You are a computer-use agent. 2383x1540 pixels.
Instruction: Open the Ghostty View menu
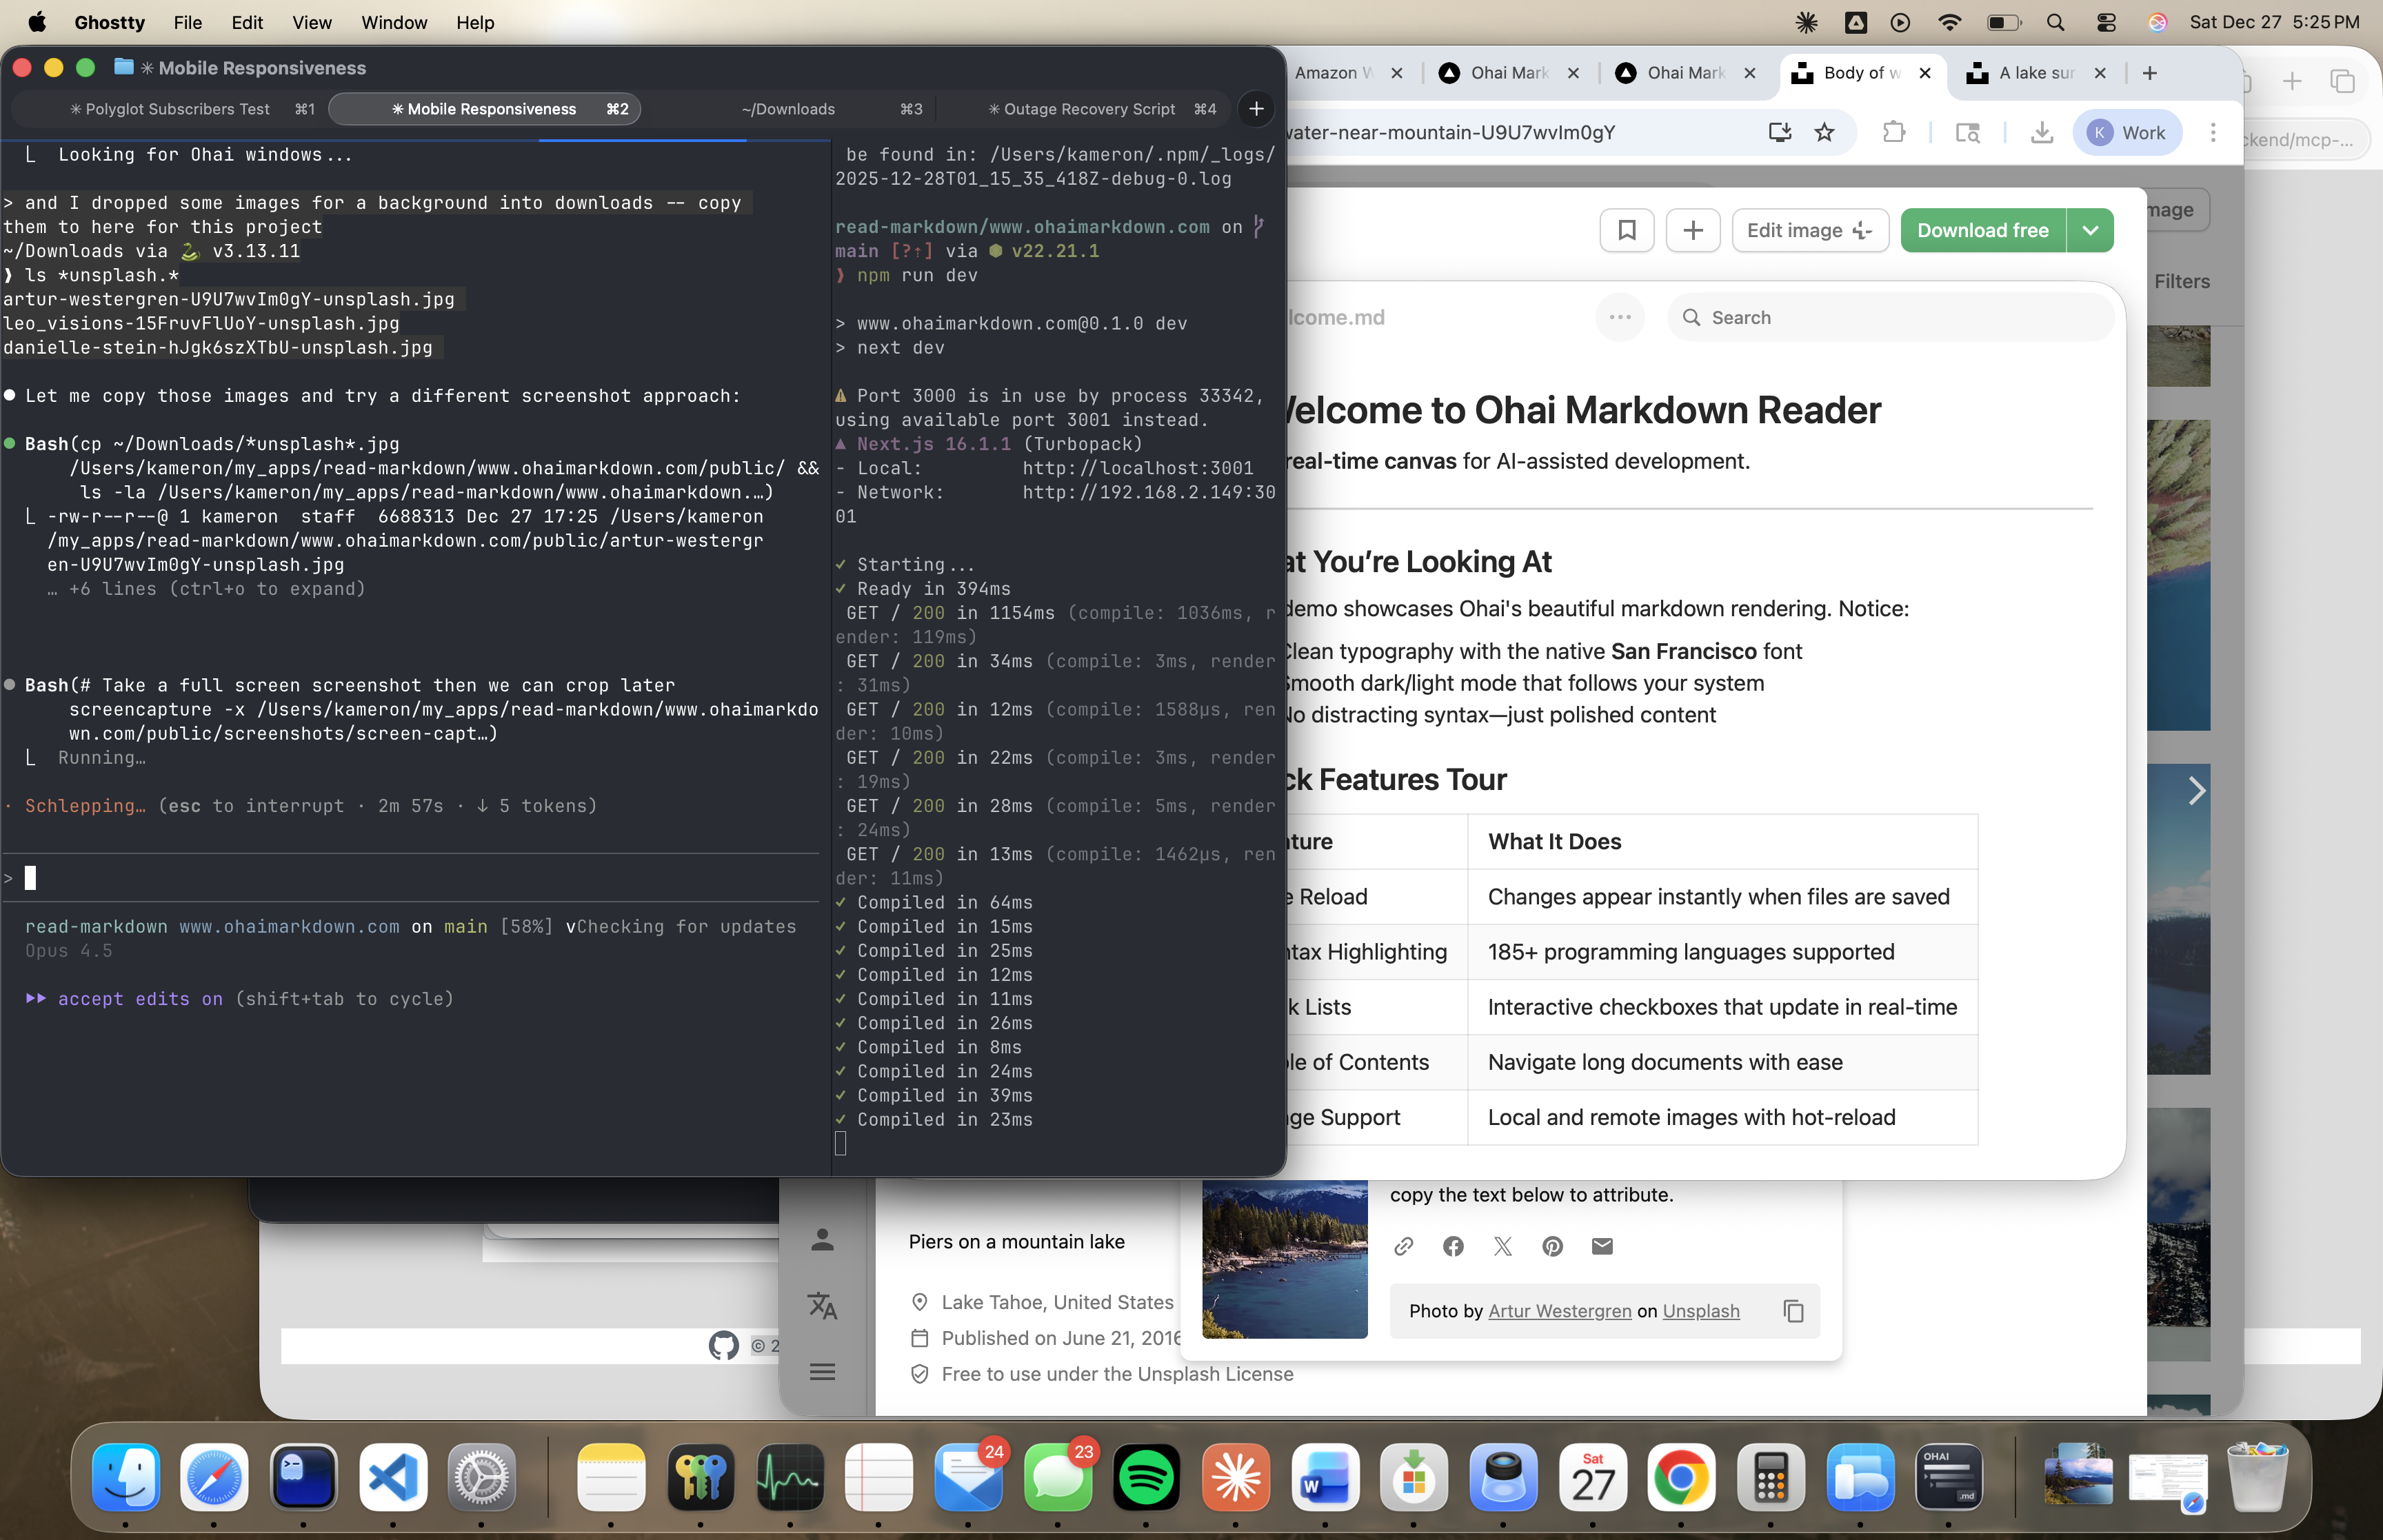(311, 22)
